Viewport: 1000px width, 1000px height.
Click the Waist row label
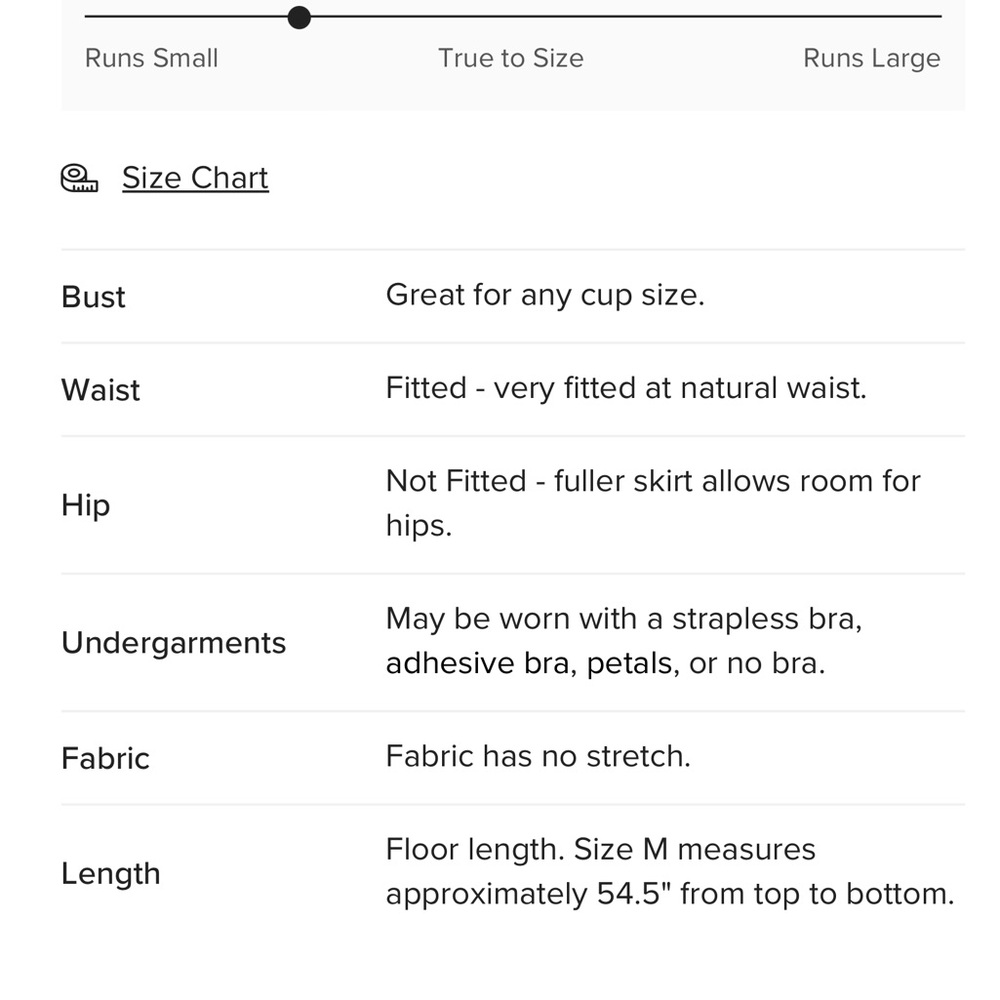pyautogui.click(x=100, y=390)
